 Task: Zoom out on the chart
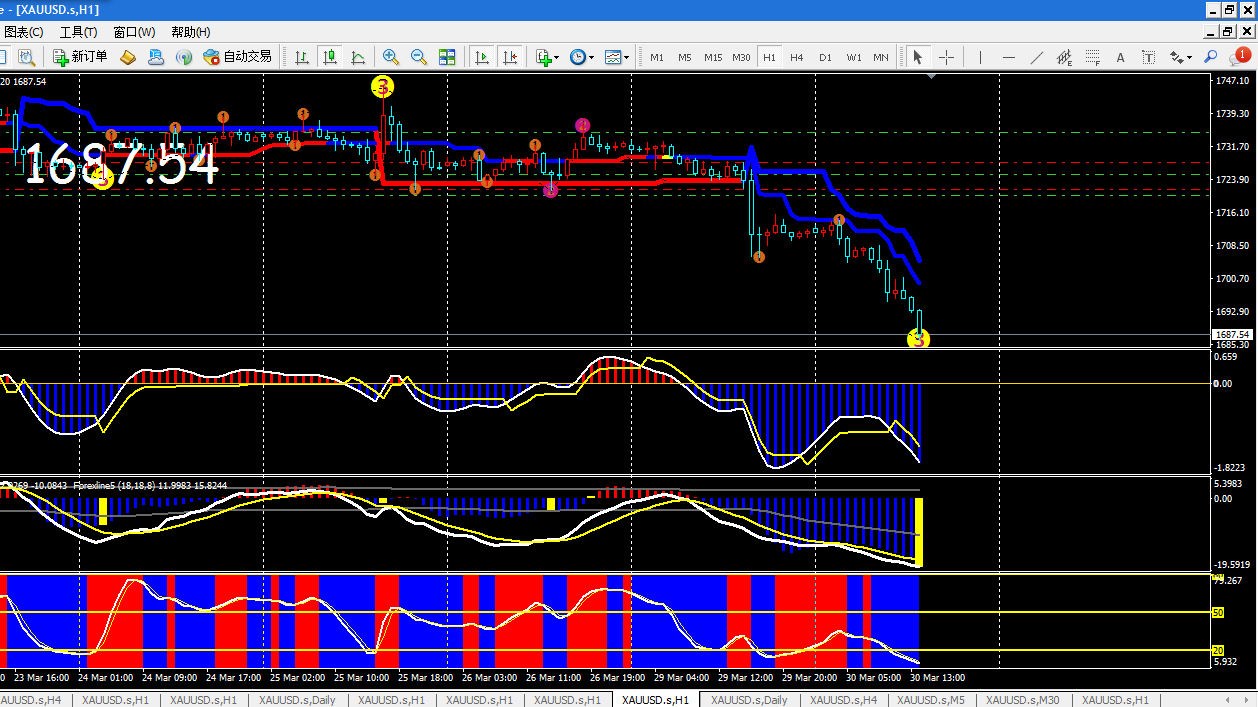(419, 57)
